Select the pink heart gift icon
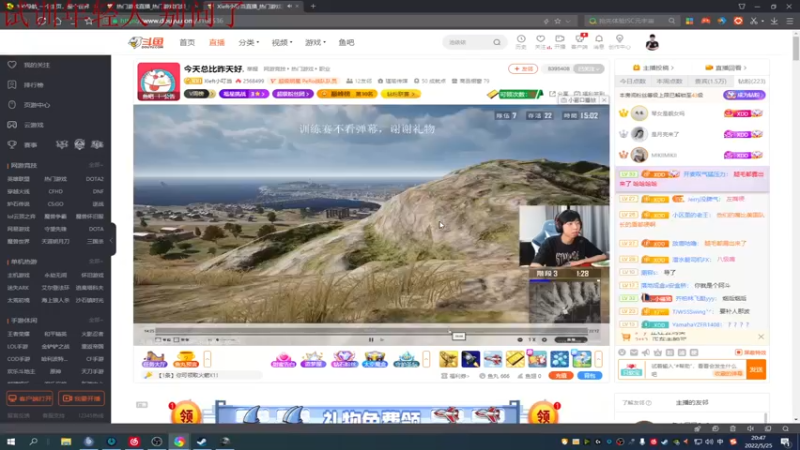This screenshot has height=450, width=800. click(x=284, y=359)
